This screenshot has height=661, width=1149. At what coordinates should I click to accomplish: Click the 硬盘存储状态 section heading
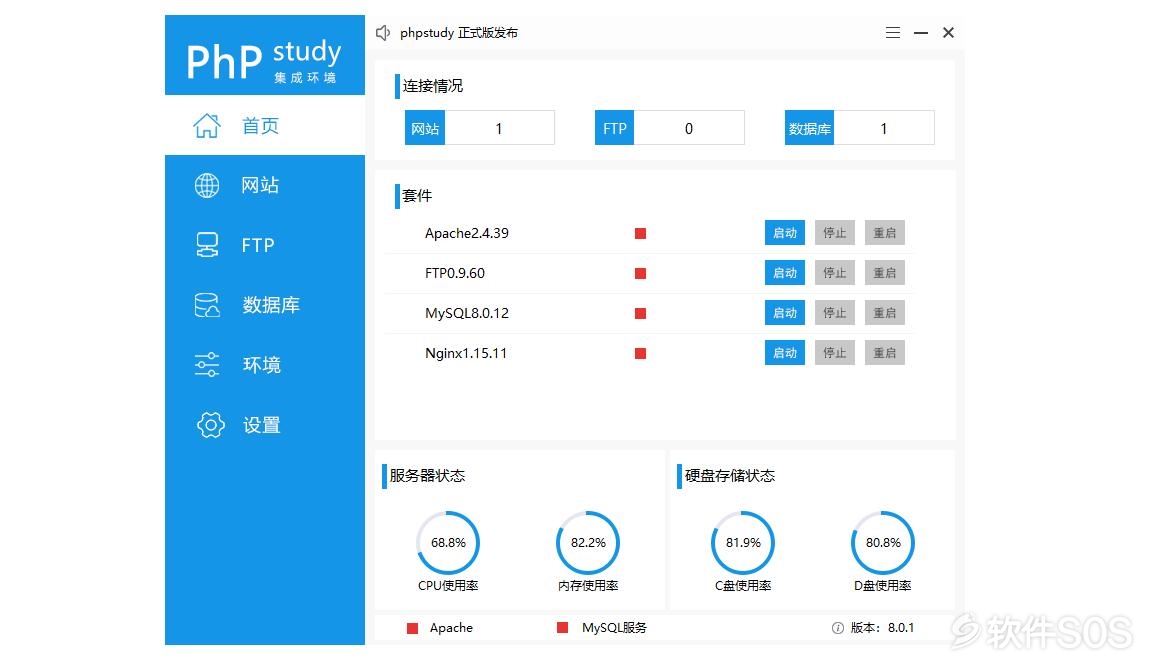click(730, 476)
